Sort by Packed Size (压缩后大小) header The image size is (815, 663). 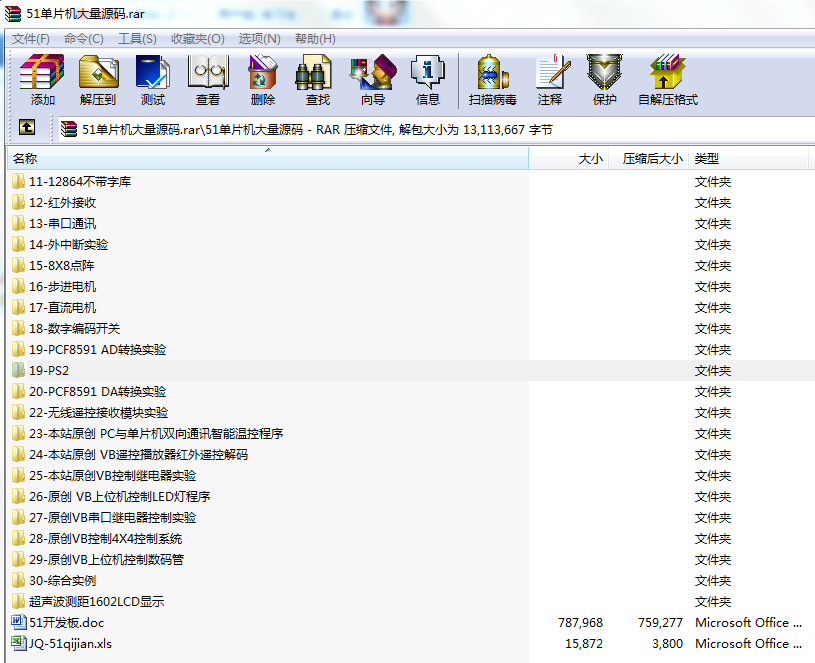click(x=648, y=158)
